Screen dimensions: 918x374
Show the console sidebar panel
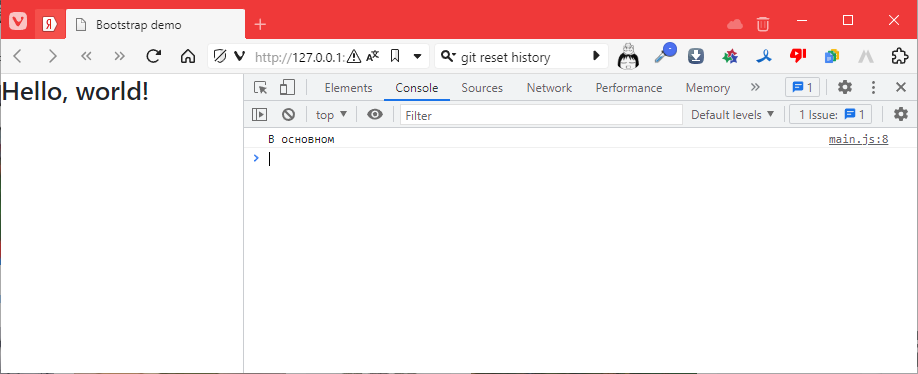(x=259, y=115)
